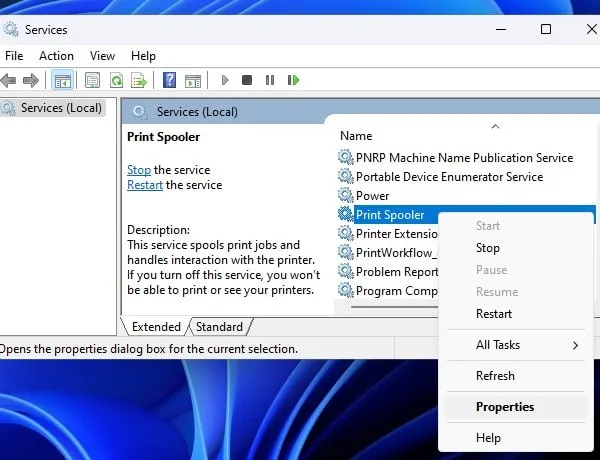The height and width of the screenshot is (460, 600).
Task: Switch to the Standard tab
Action: pyautogui.click(x=219, y=327)
